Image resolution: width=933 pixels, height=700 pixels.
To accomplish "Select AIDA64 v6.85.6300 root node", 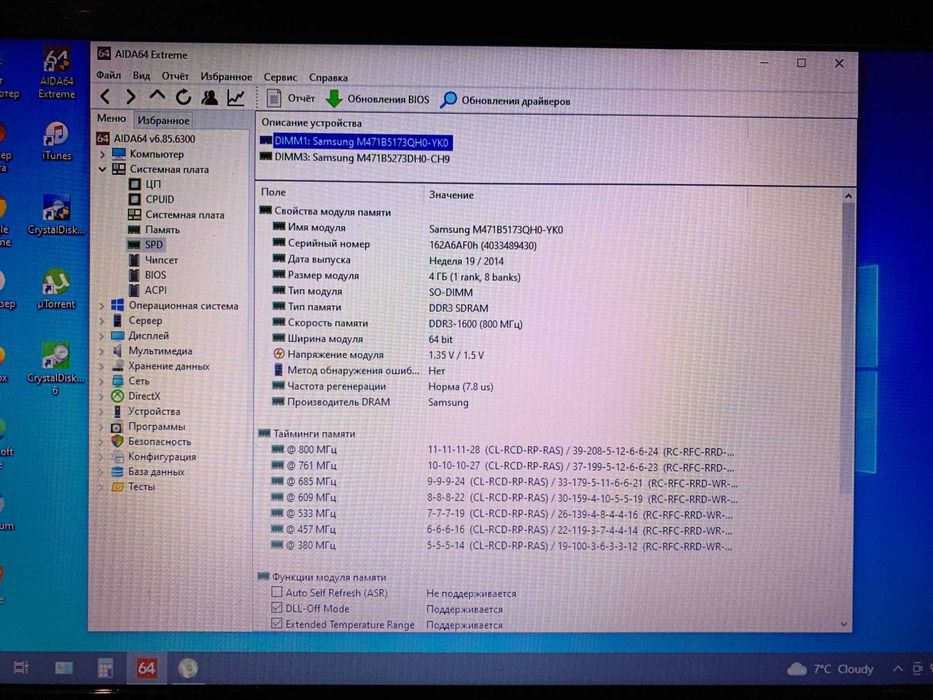I will point(146,139).
